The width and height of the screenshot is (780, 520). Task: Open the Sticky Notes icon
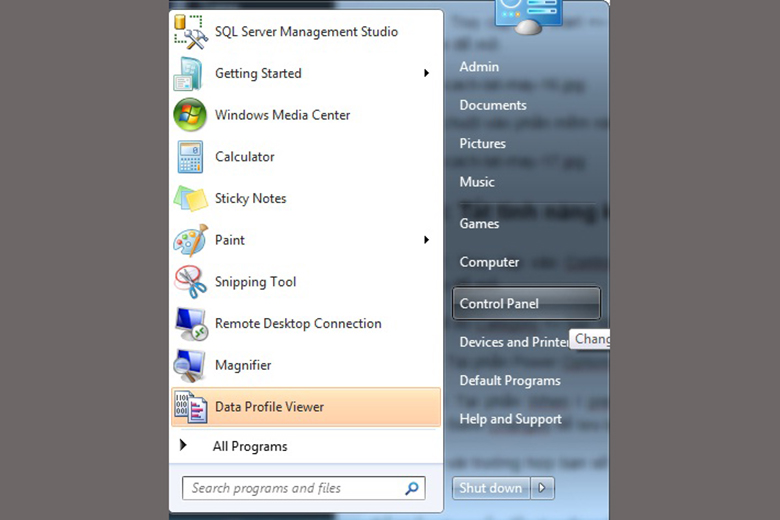(x=190, y=199)
